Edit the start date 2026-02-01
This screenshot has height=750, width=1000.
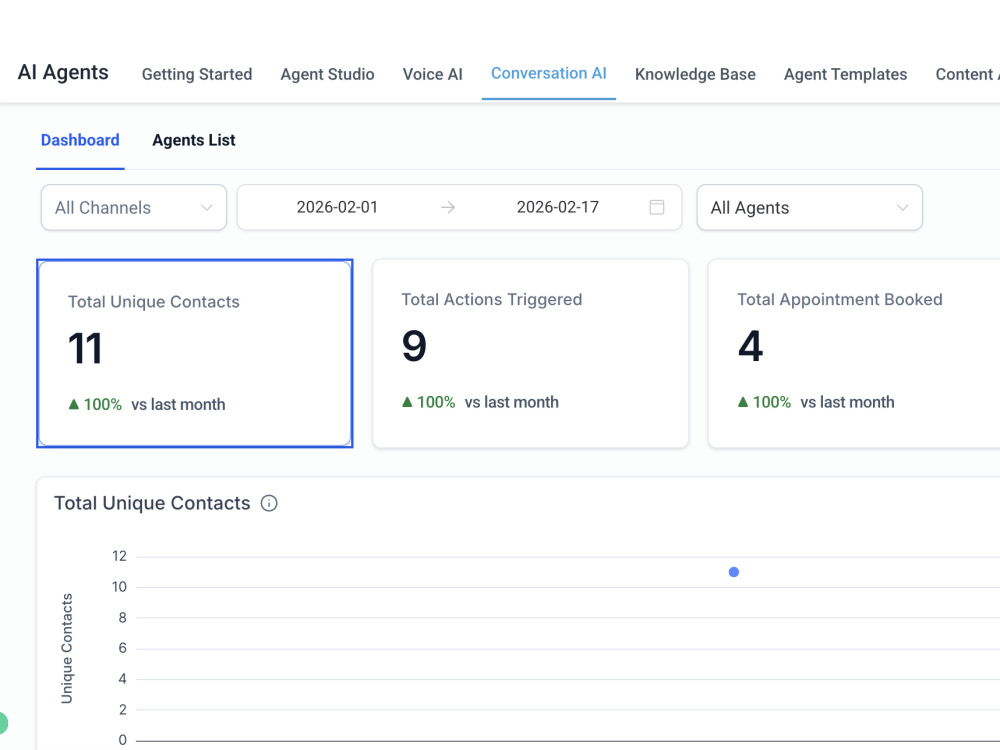pyautogui.click(x=337, y=207)
